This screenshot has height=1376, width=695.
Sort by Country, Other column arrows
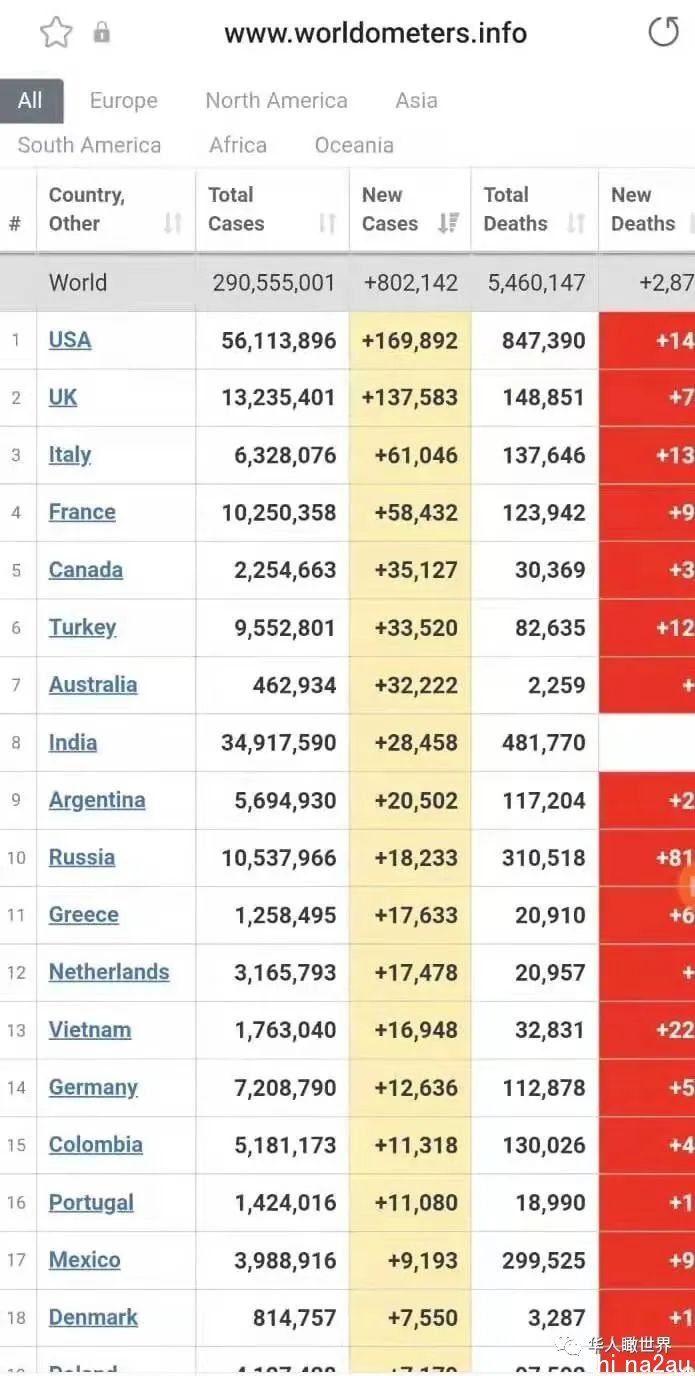(173, 223)
